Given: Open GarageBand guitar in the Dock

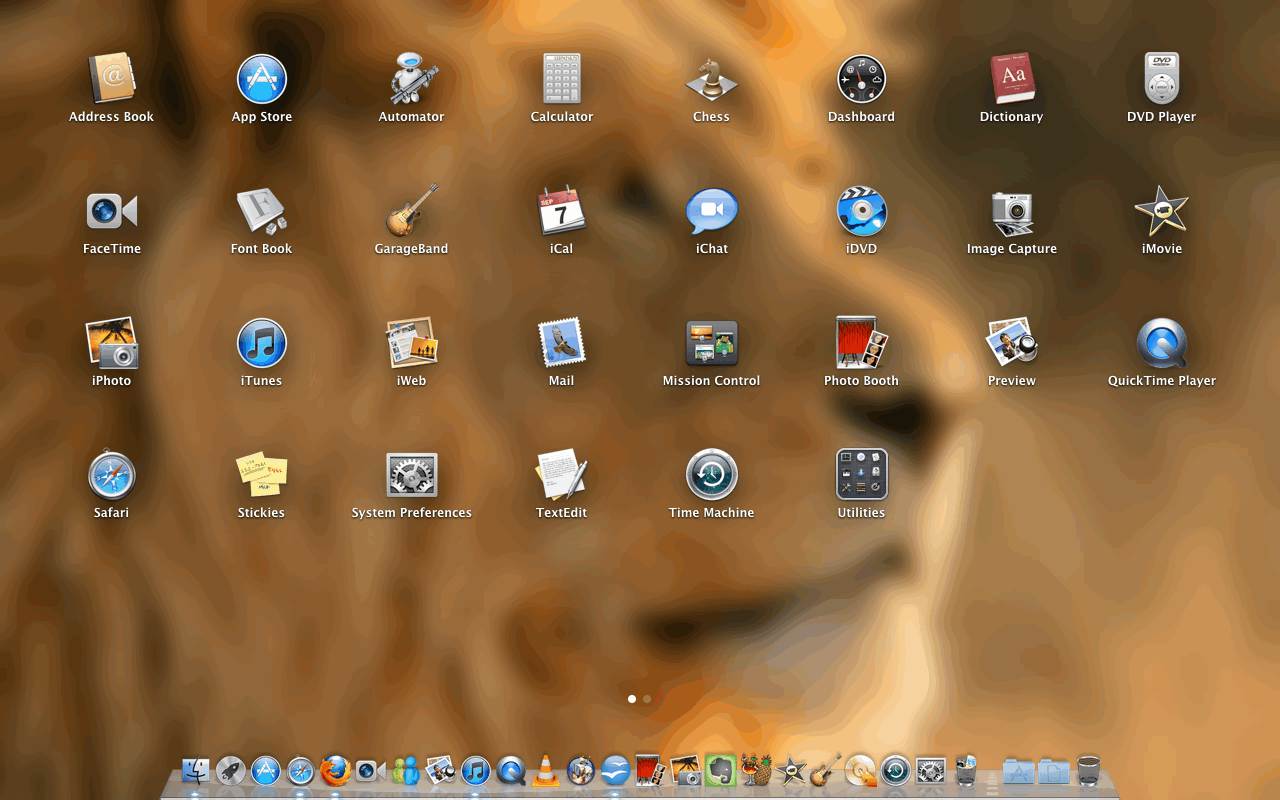Looking at the screenshot, I should click(x=826, y=771).
